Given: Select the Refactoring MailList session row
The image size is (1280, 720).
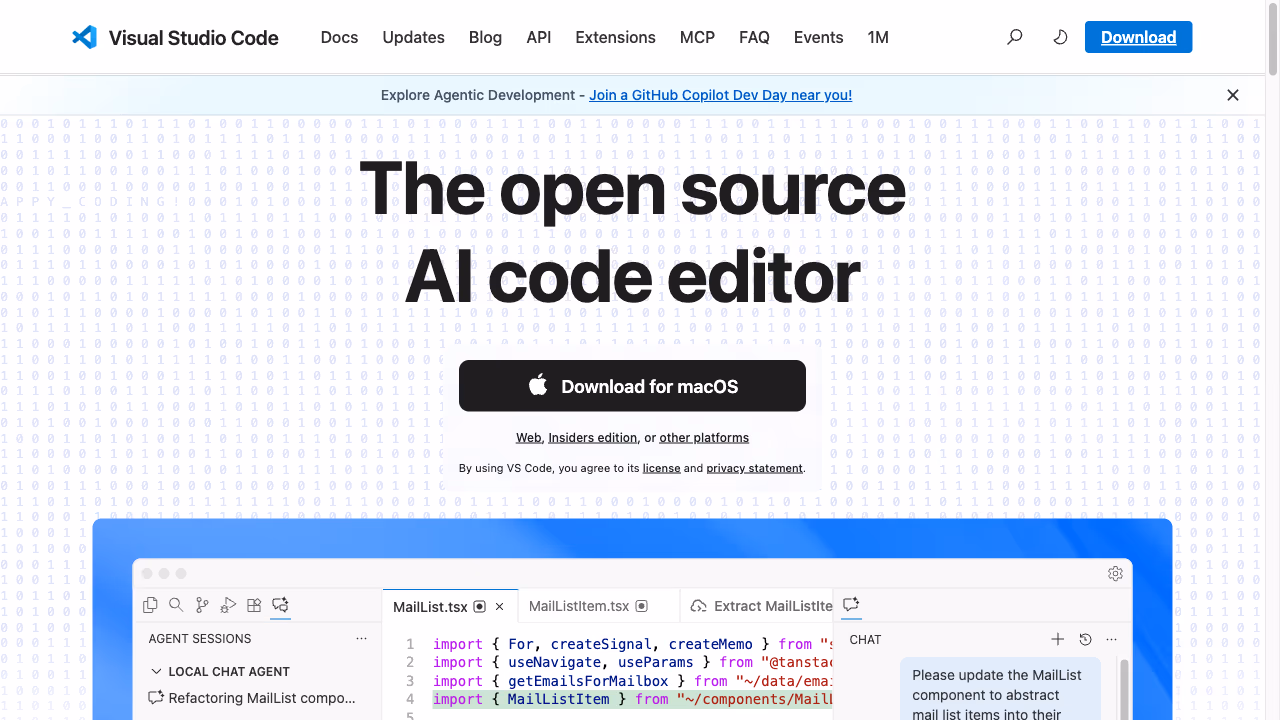Looking at the screenshot, I should tap(257, 698).
